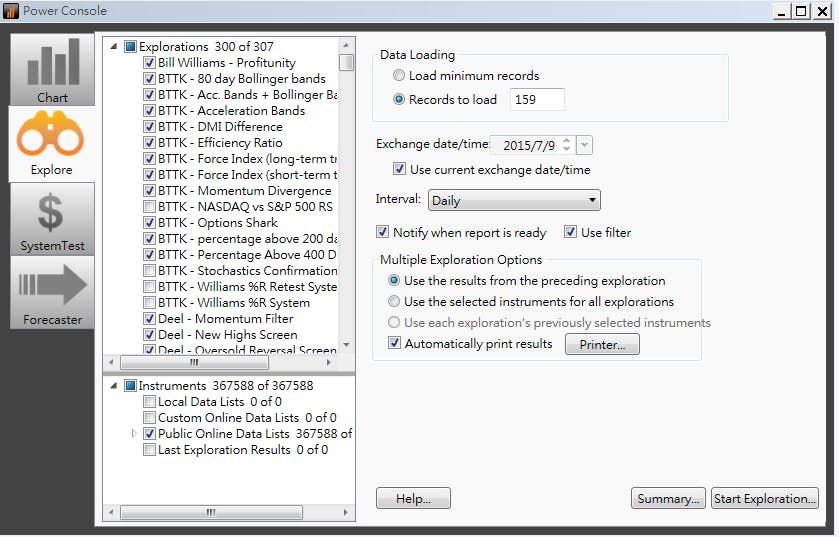Click the Records to load field

tap(537, 100)
